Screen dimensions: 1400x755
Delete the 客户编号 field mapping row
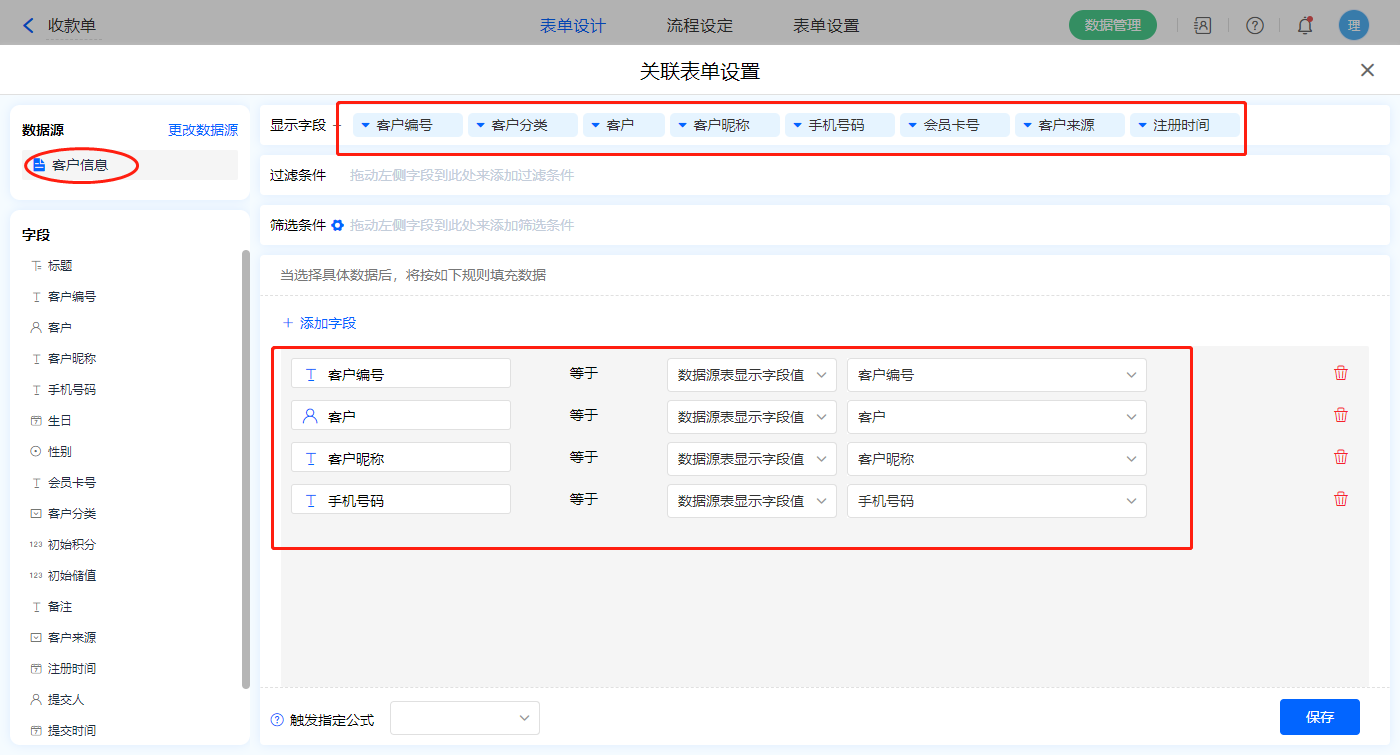(x=1341, y=373)
